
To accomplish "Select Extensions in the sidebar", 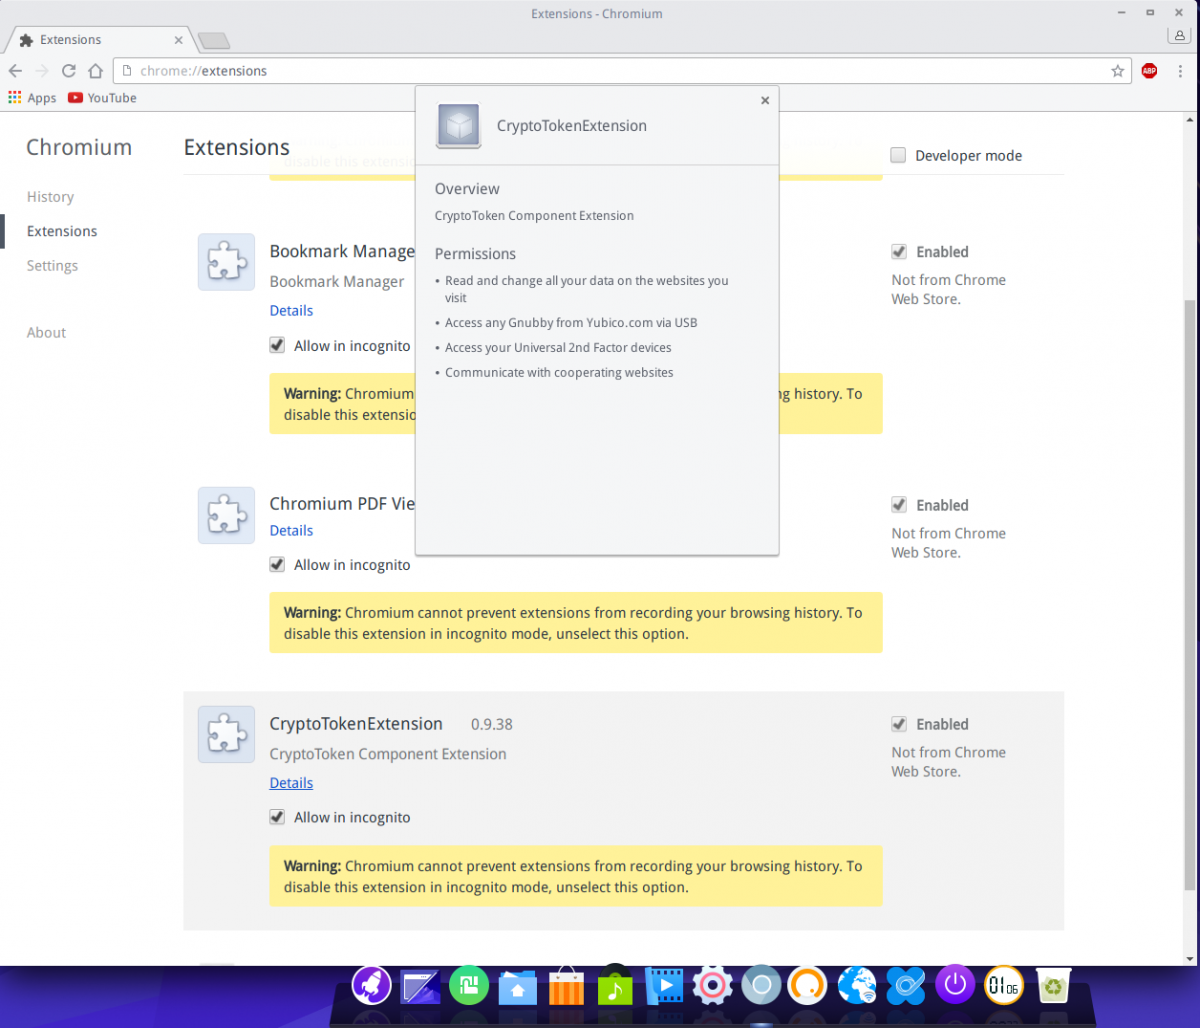I will 62,231.
